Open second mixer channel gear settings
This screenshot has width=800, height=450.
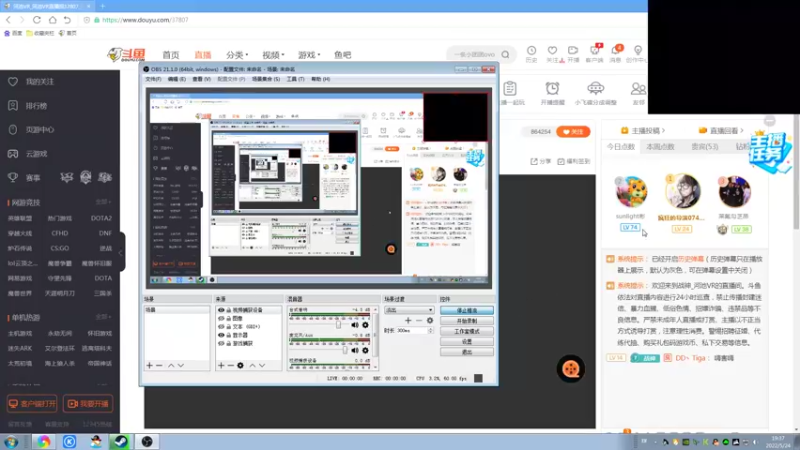click(x=365, y=351)
